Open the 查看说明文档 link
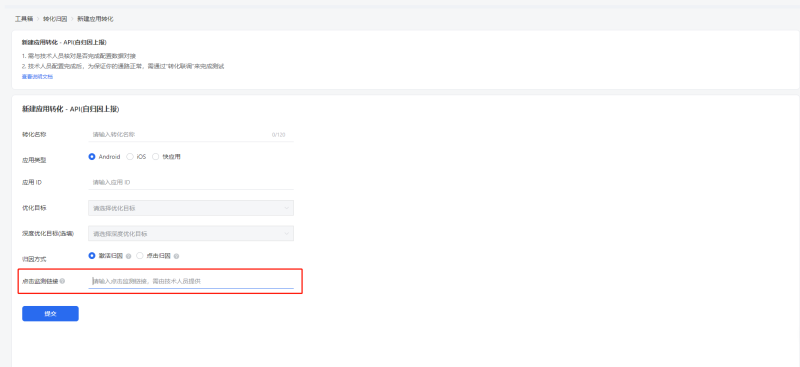 click(37, 77)
